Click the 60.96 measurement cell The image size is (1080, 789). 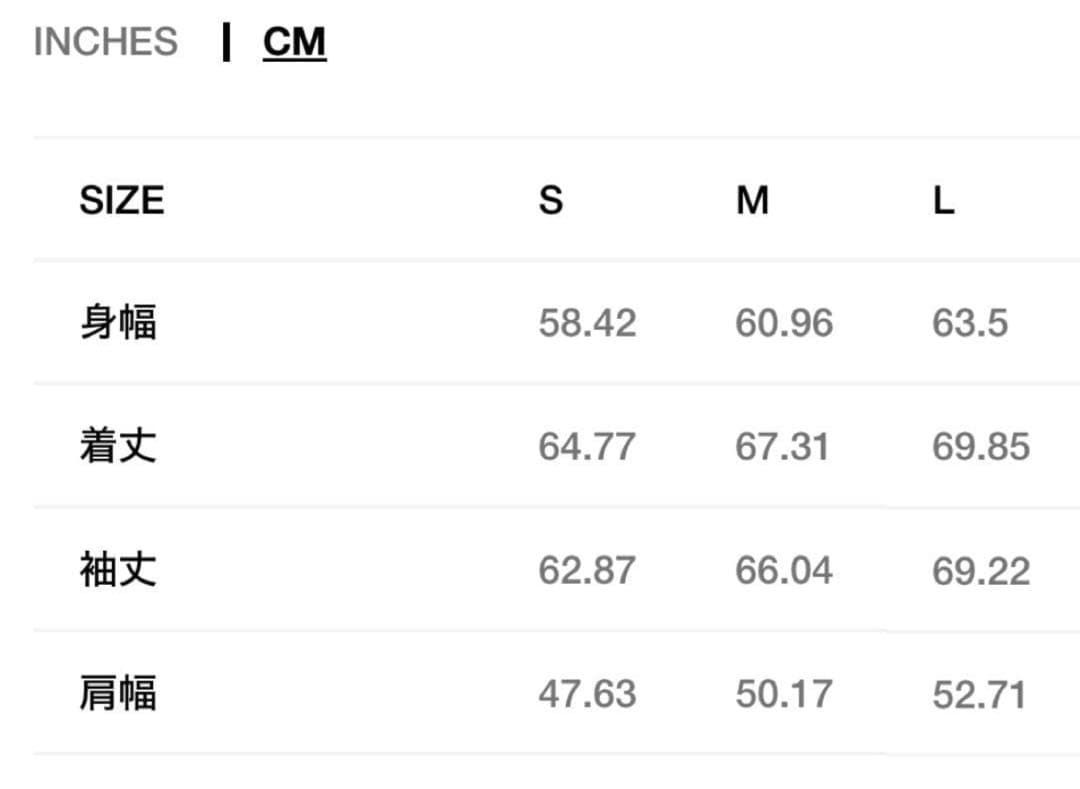pyautogui.click(x=784, y=323)
